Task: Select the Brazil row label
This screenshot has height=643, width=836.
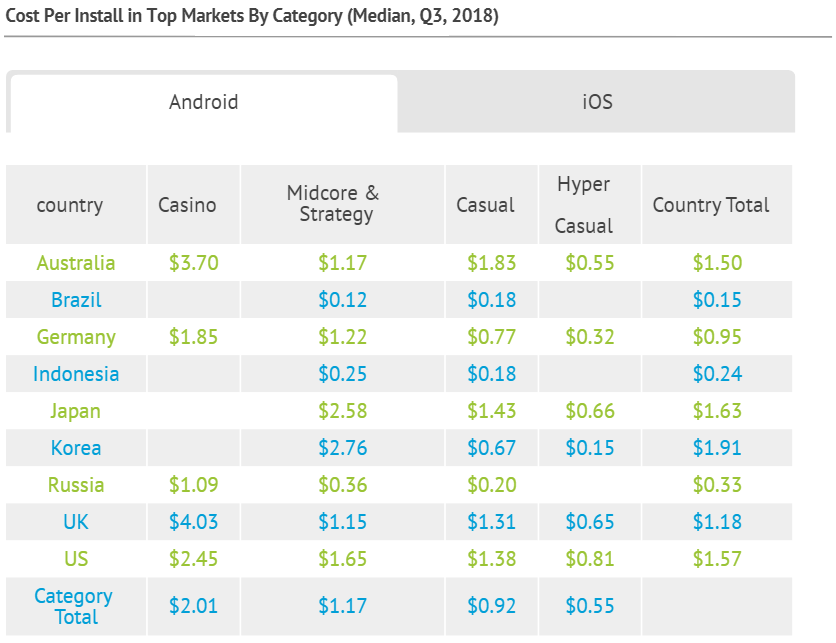Action: click(76, 300)
